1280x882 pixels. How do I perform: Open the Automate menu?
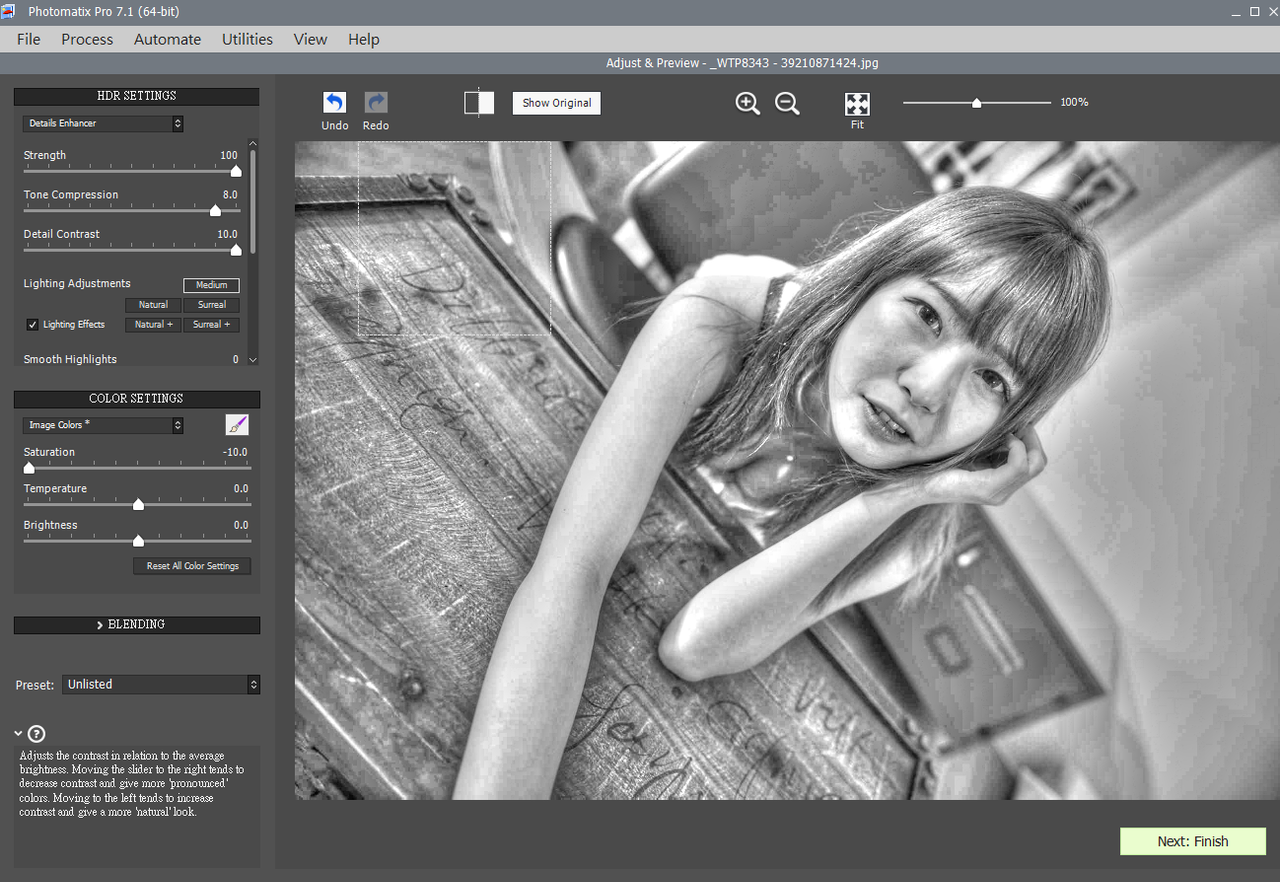[167, 39]
